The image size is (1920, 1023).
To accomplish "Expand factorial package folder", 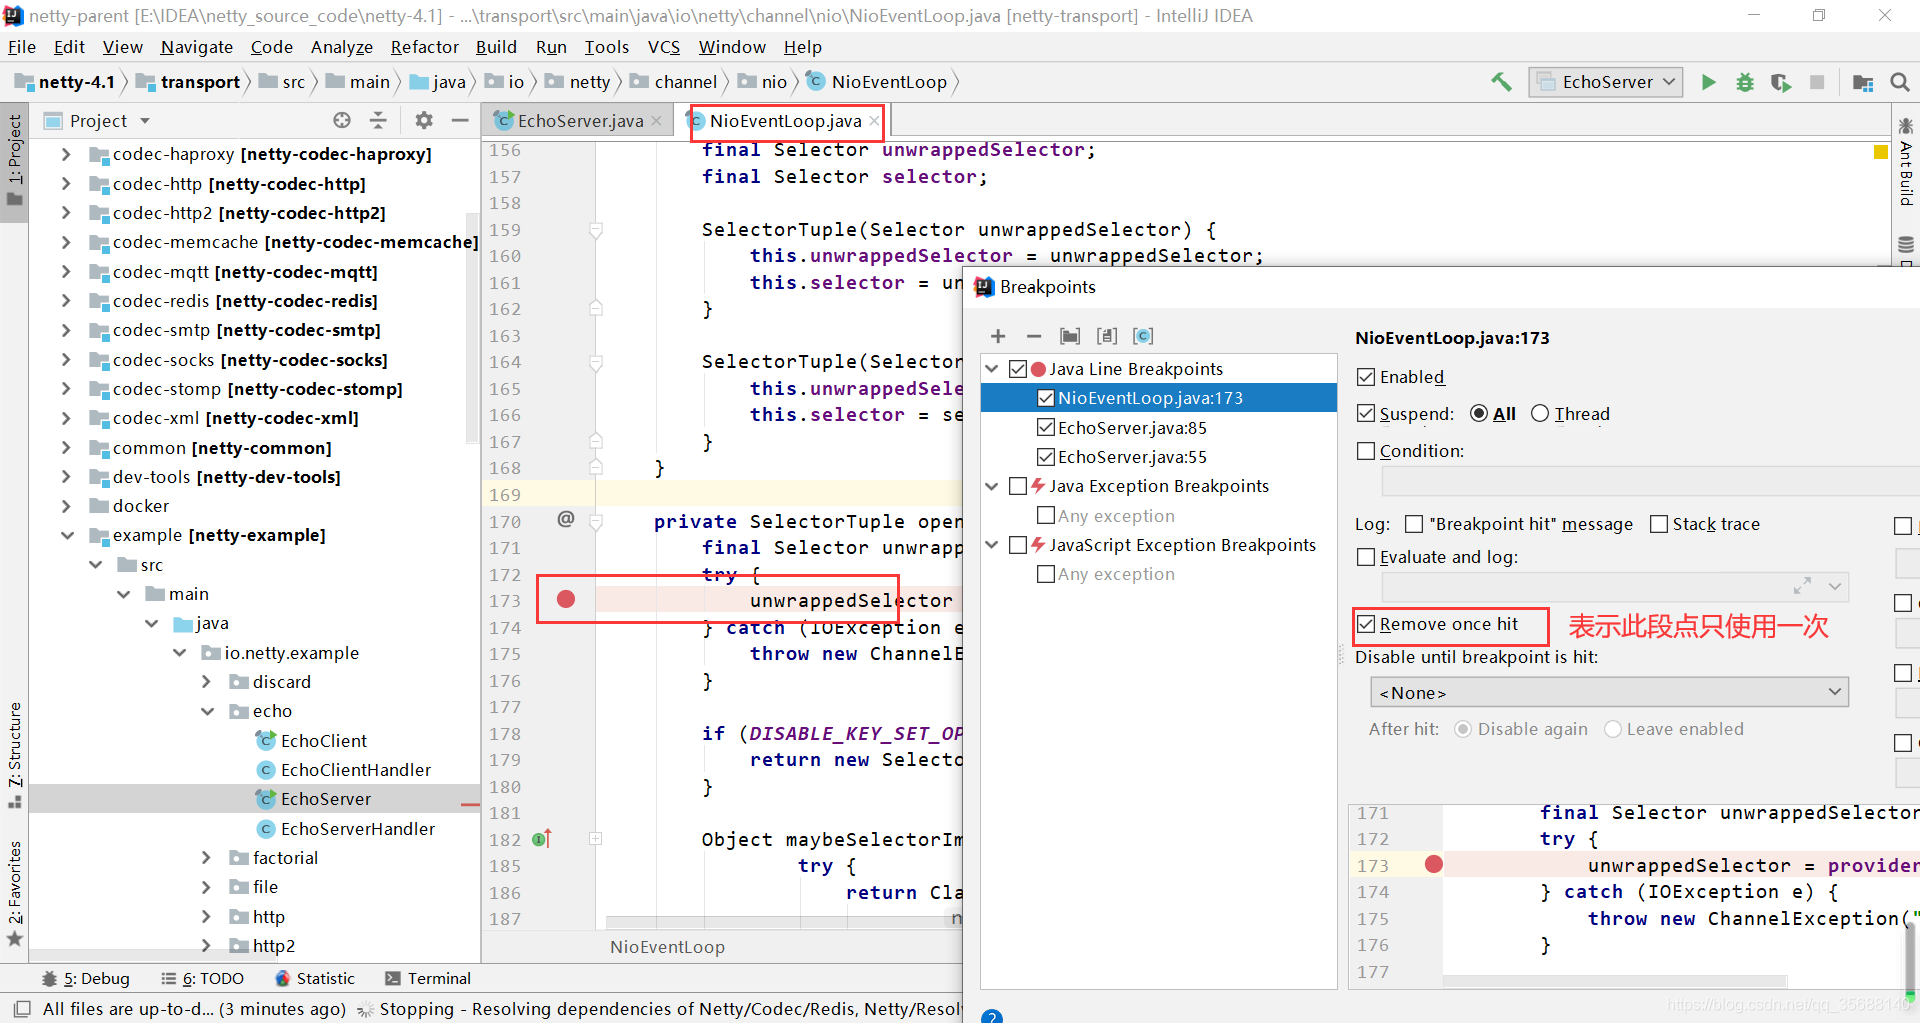I will [206, 857].
